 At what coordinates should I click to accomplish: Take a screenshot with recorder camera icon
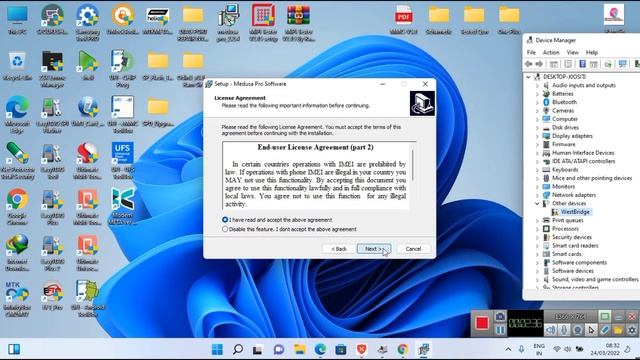point(500,317)
